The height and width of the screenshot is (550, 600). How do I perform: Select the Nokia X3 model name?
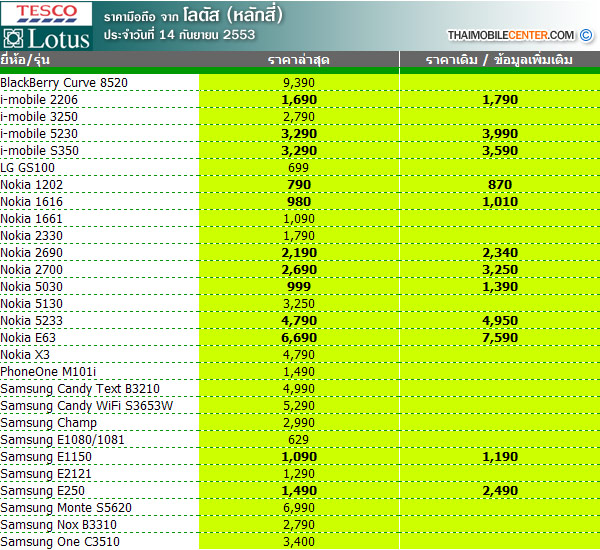tap(25, 354)
